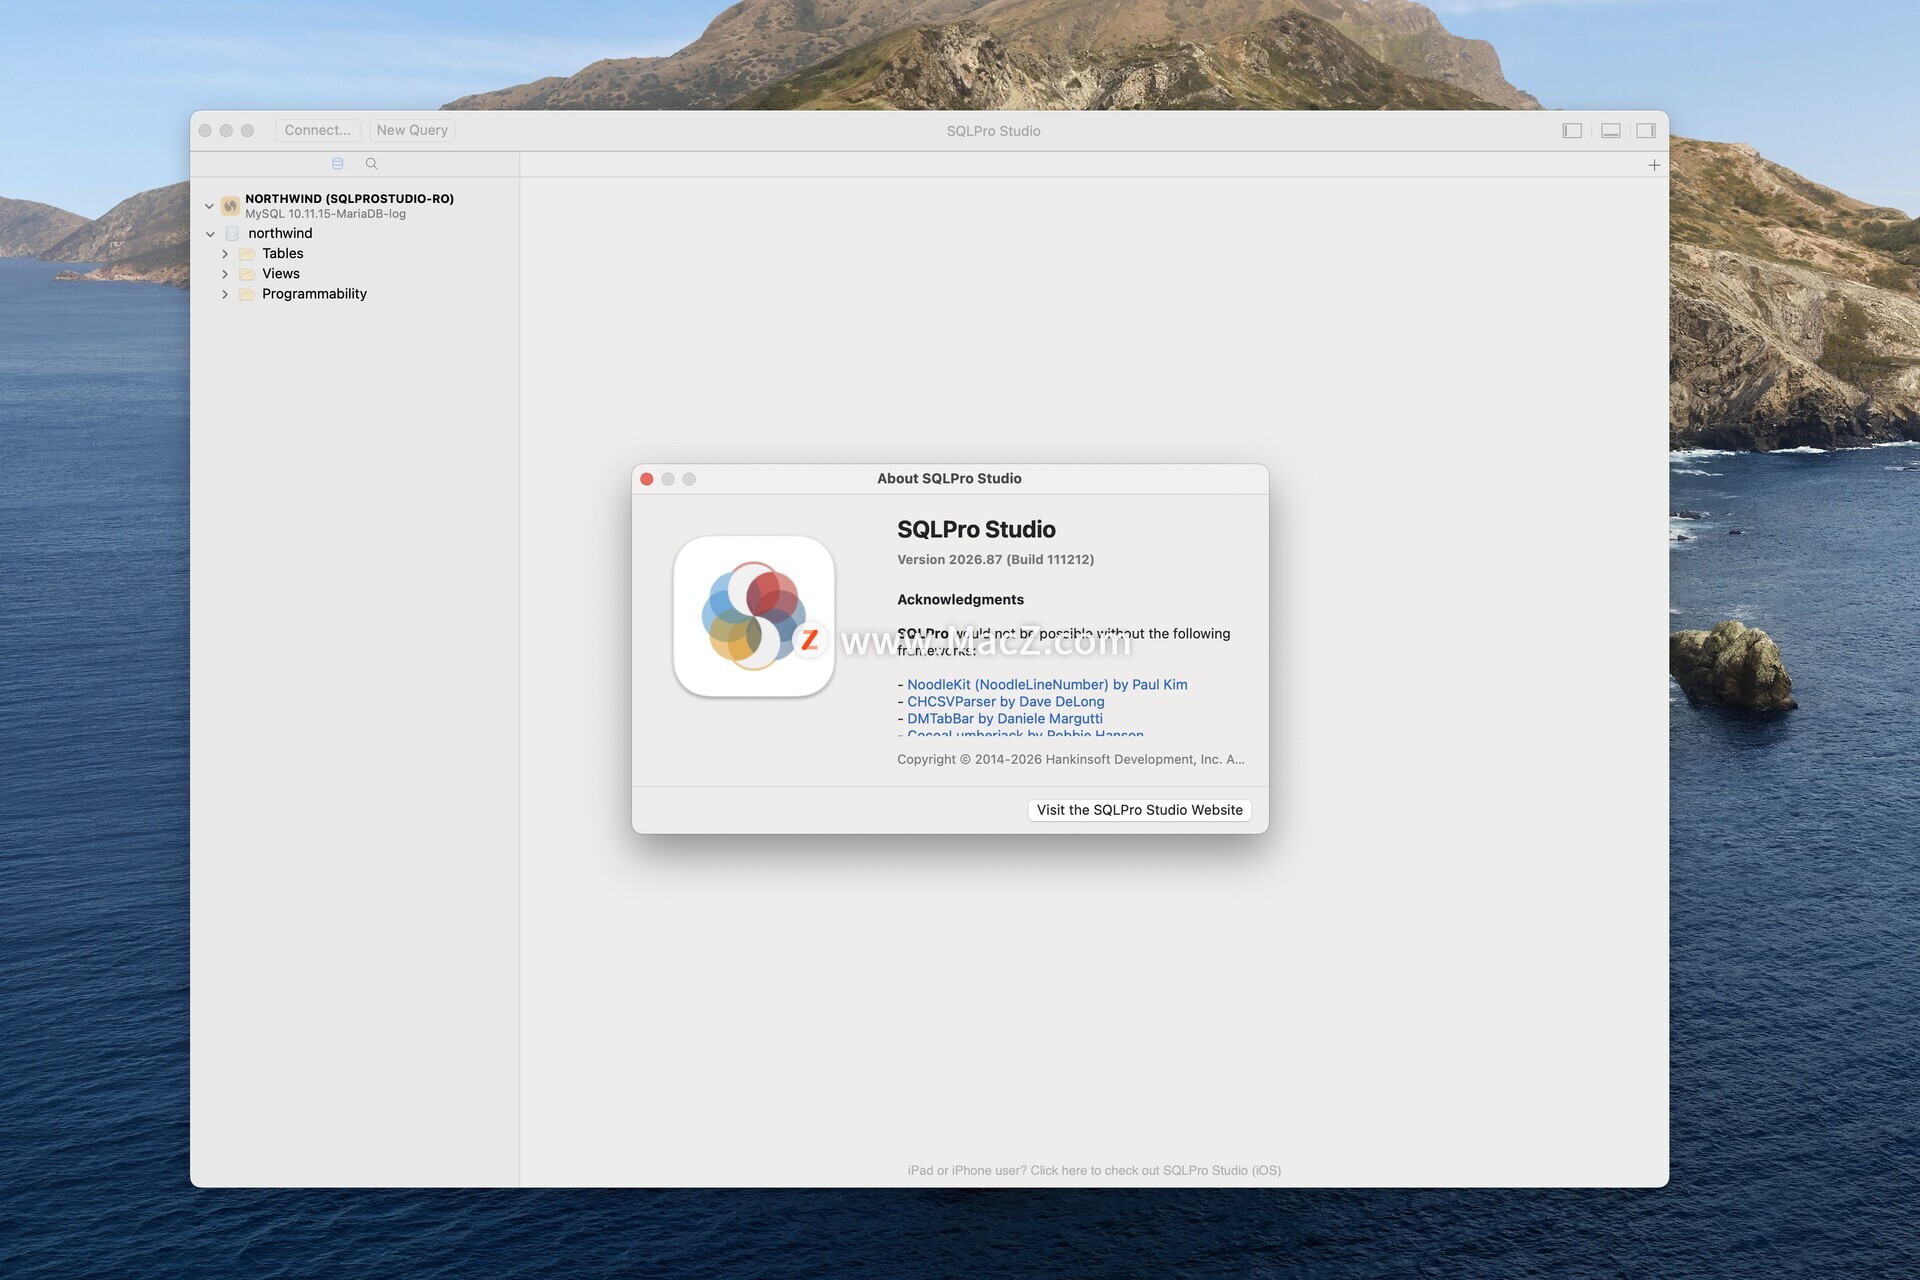Click the sidebar search magnifier icon
Image resolution: width=1920 pixels, height=1280 pixels.
pyautogui.click(x=371, y=164)
